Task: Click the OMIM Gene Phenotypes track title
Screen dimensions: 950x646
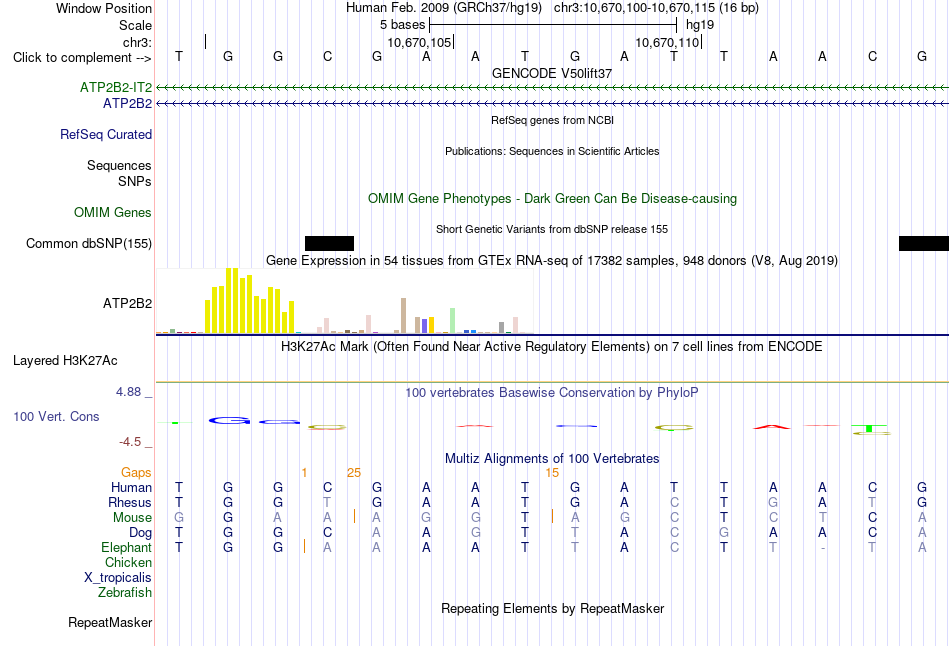Action: (552, 198)
